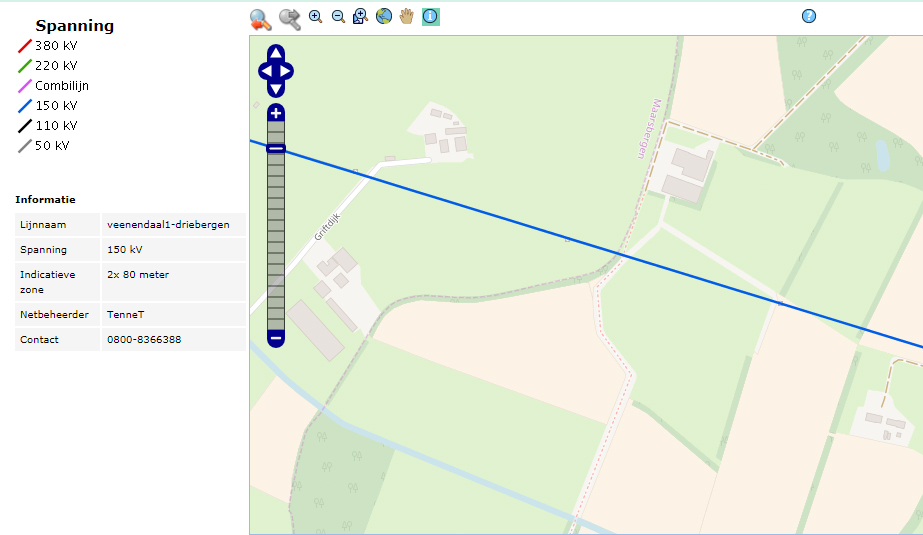Go to next map view
This screenshot has height=535, width=923.
pos(289,18)
